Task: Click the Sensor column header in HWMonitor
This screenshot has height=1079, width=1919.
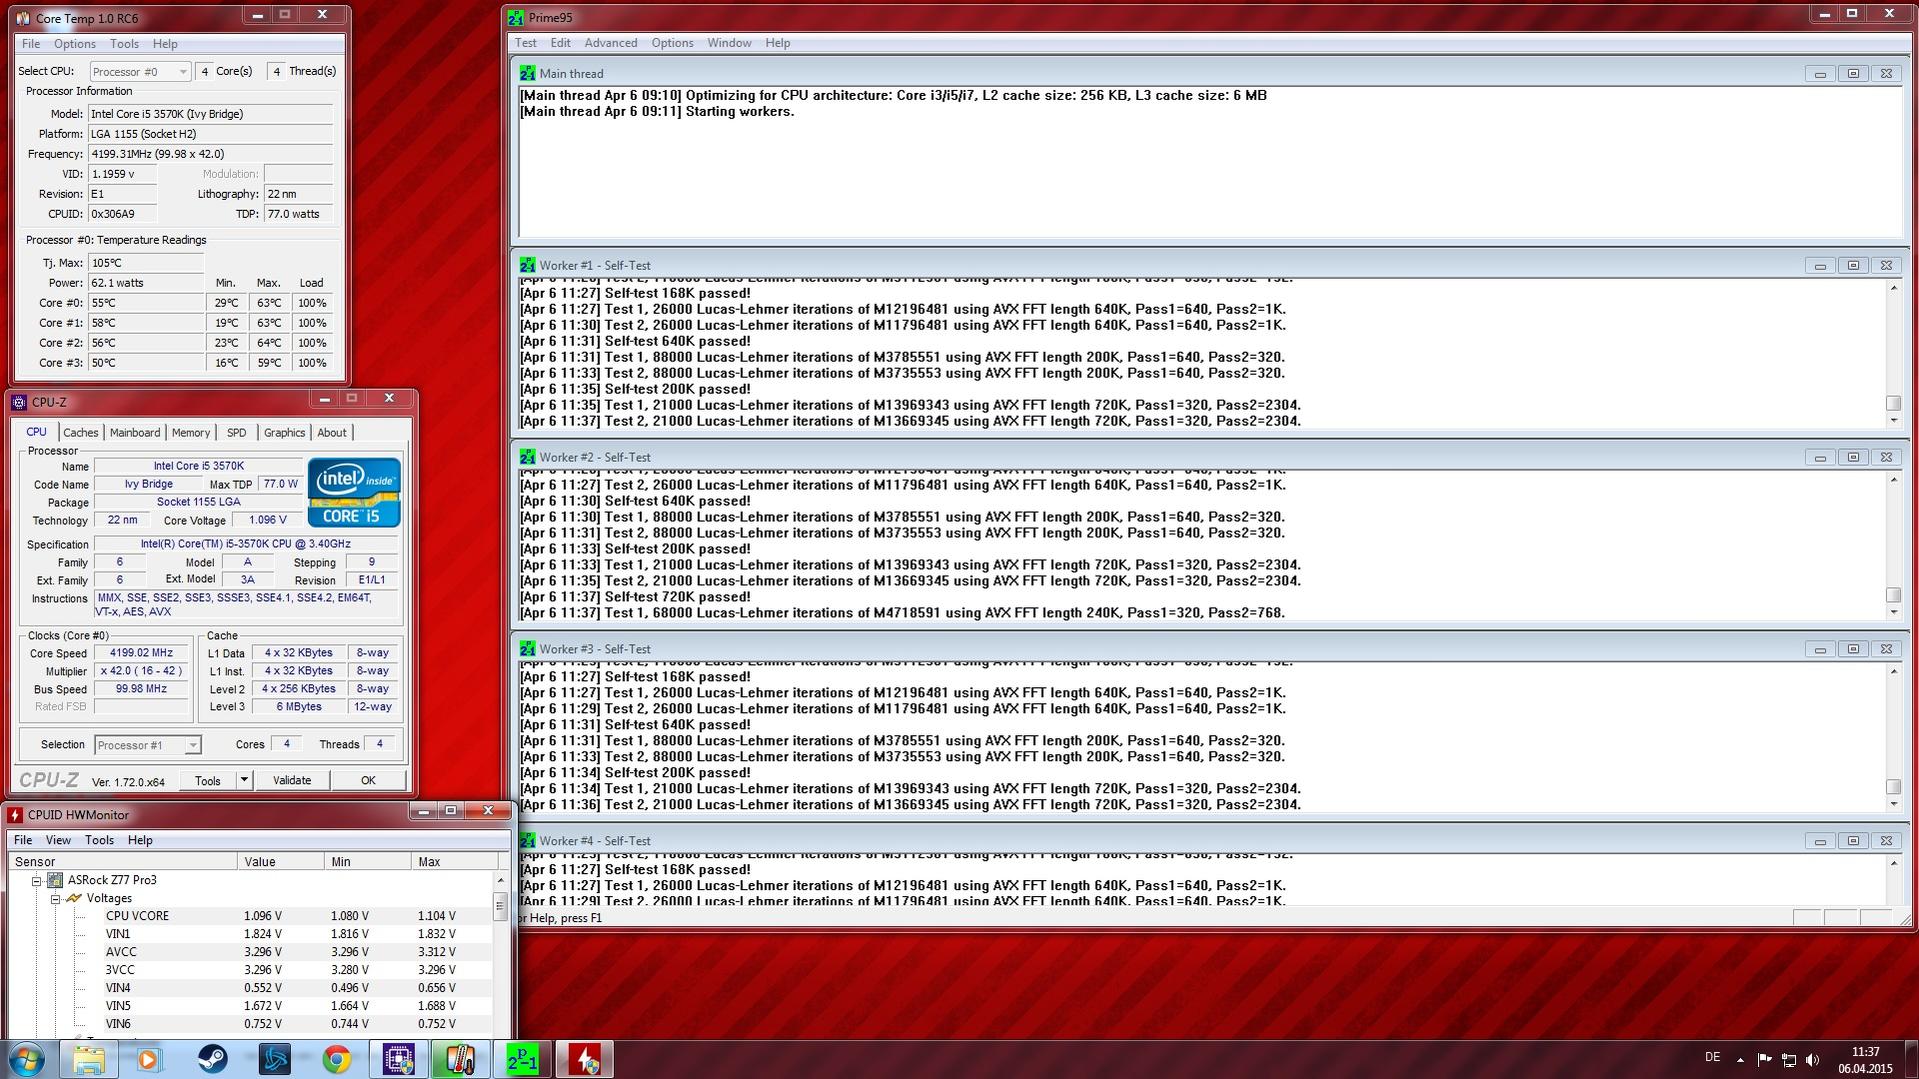Action: coord(122,861)
